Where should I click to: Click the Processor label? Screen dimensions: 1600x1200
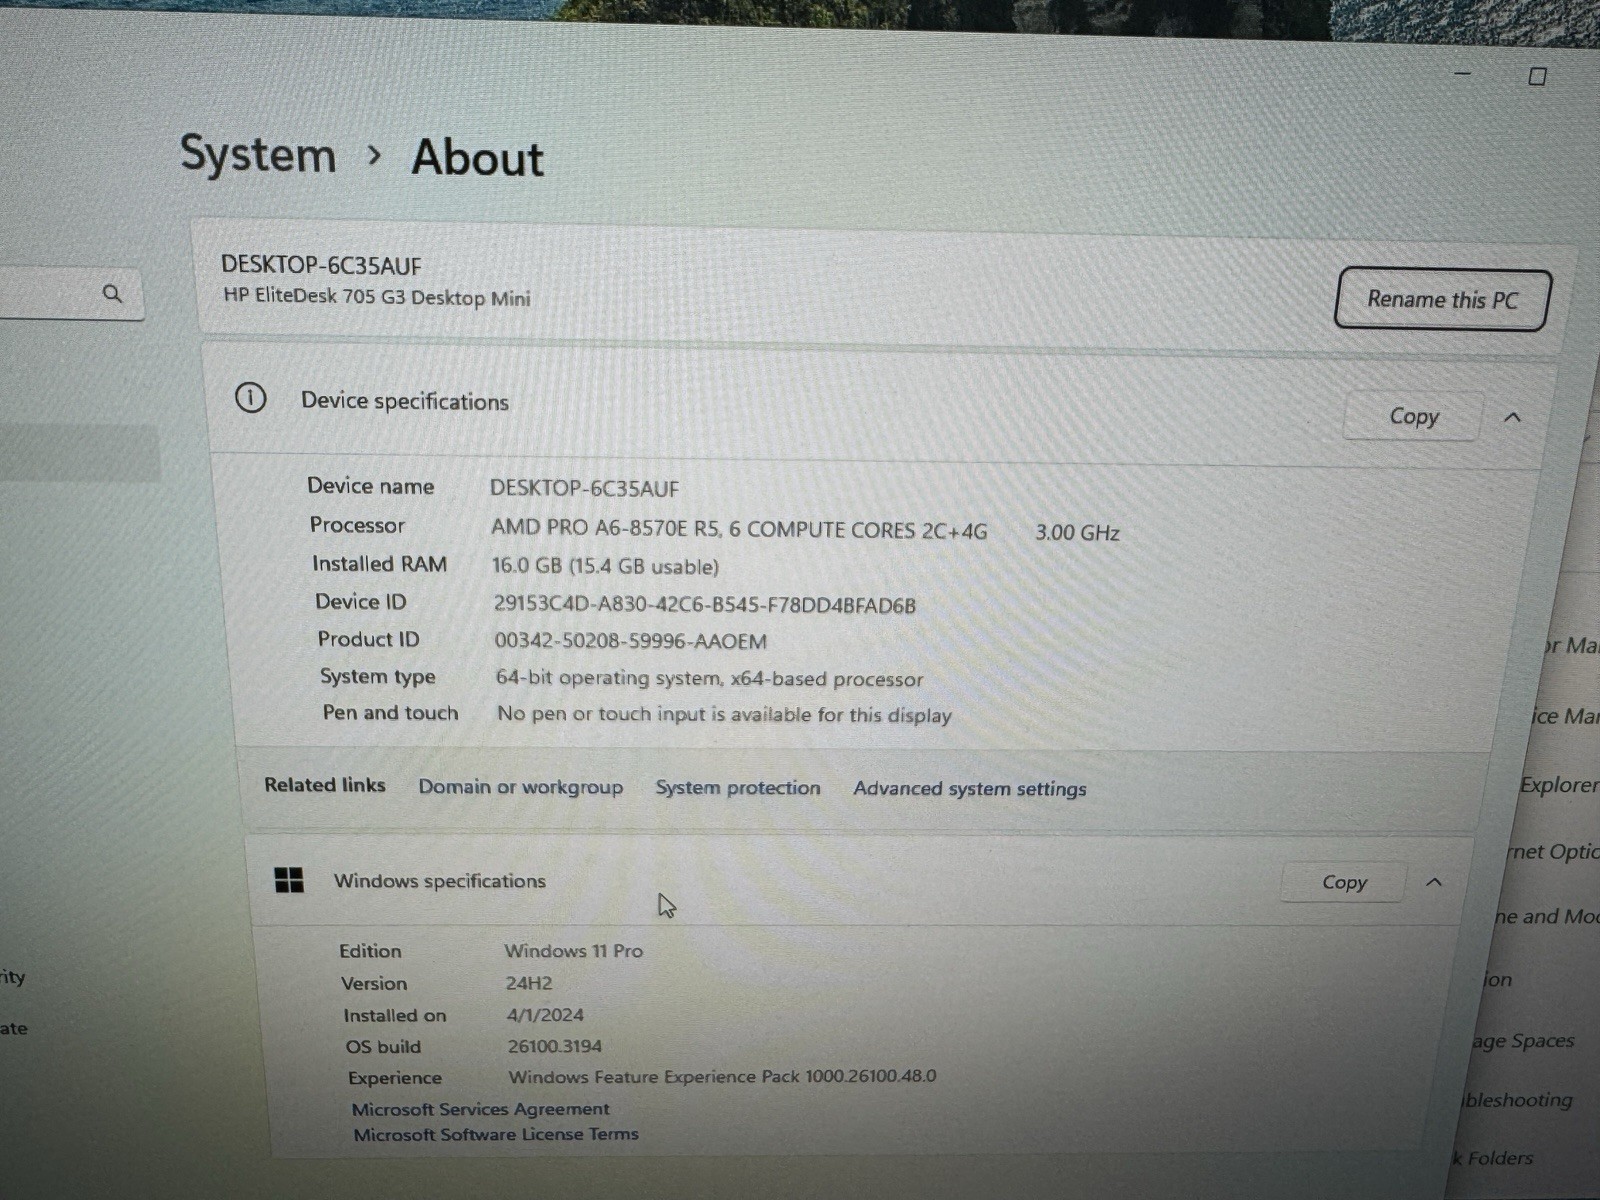357,525
